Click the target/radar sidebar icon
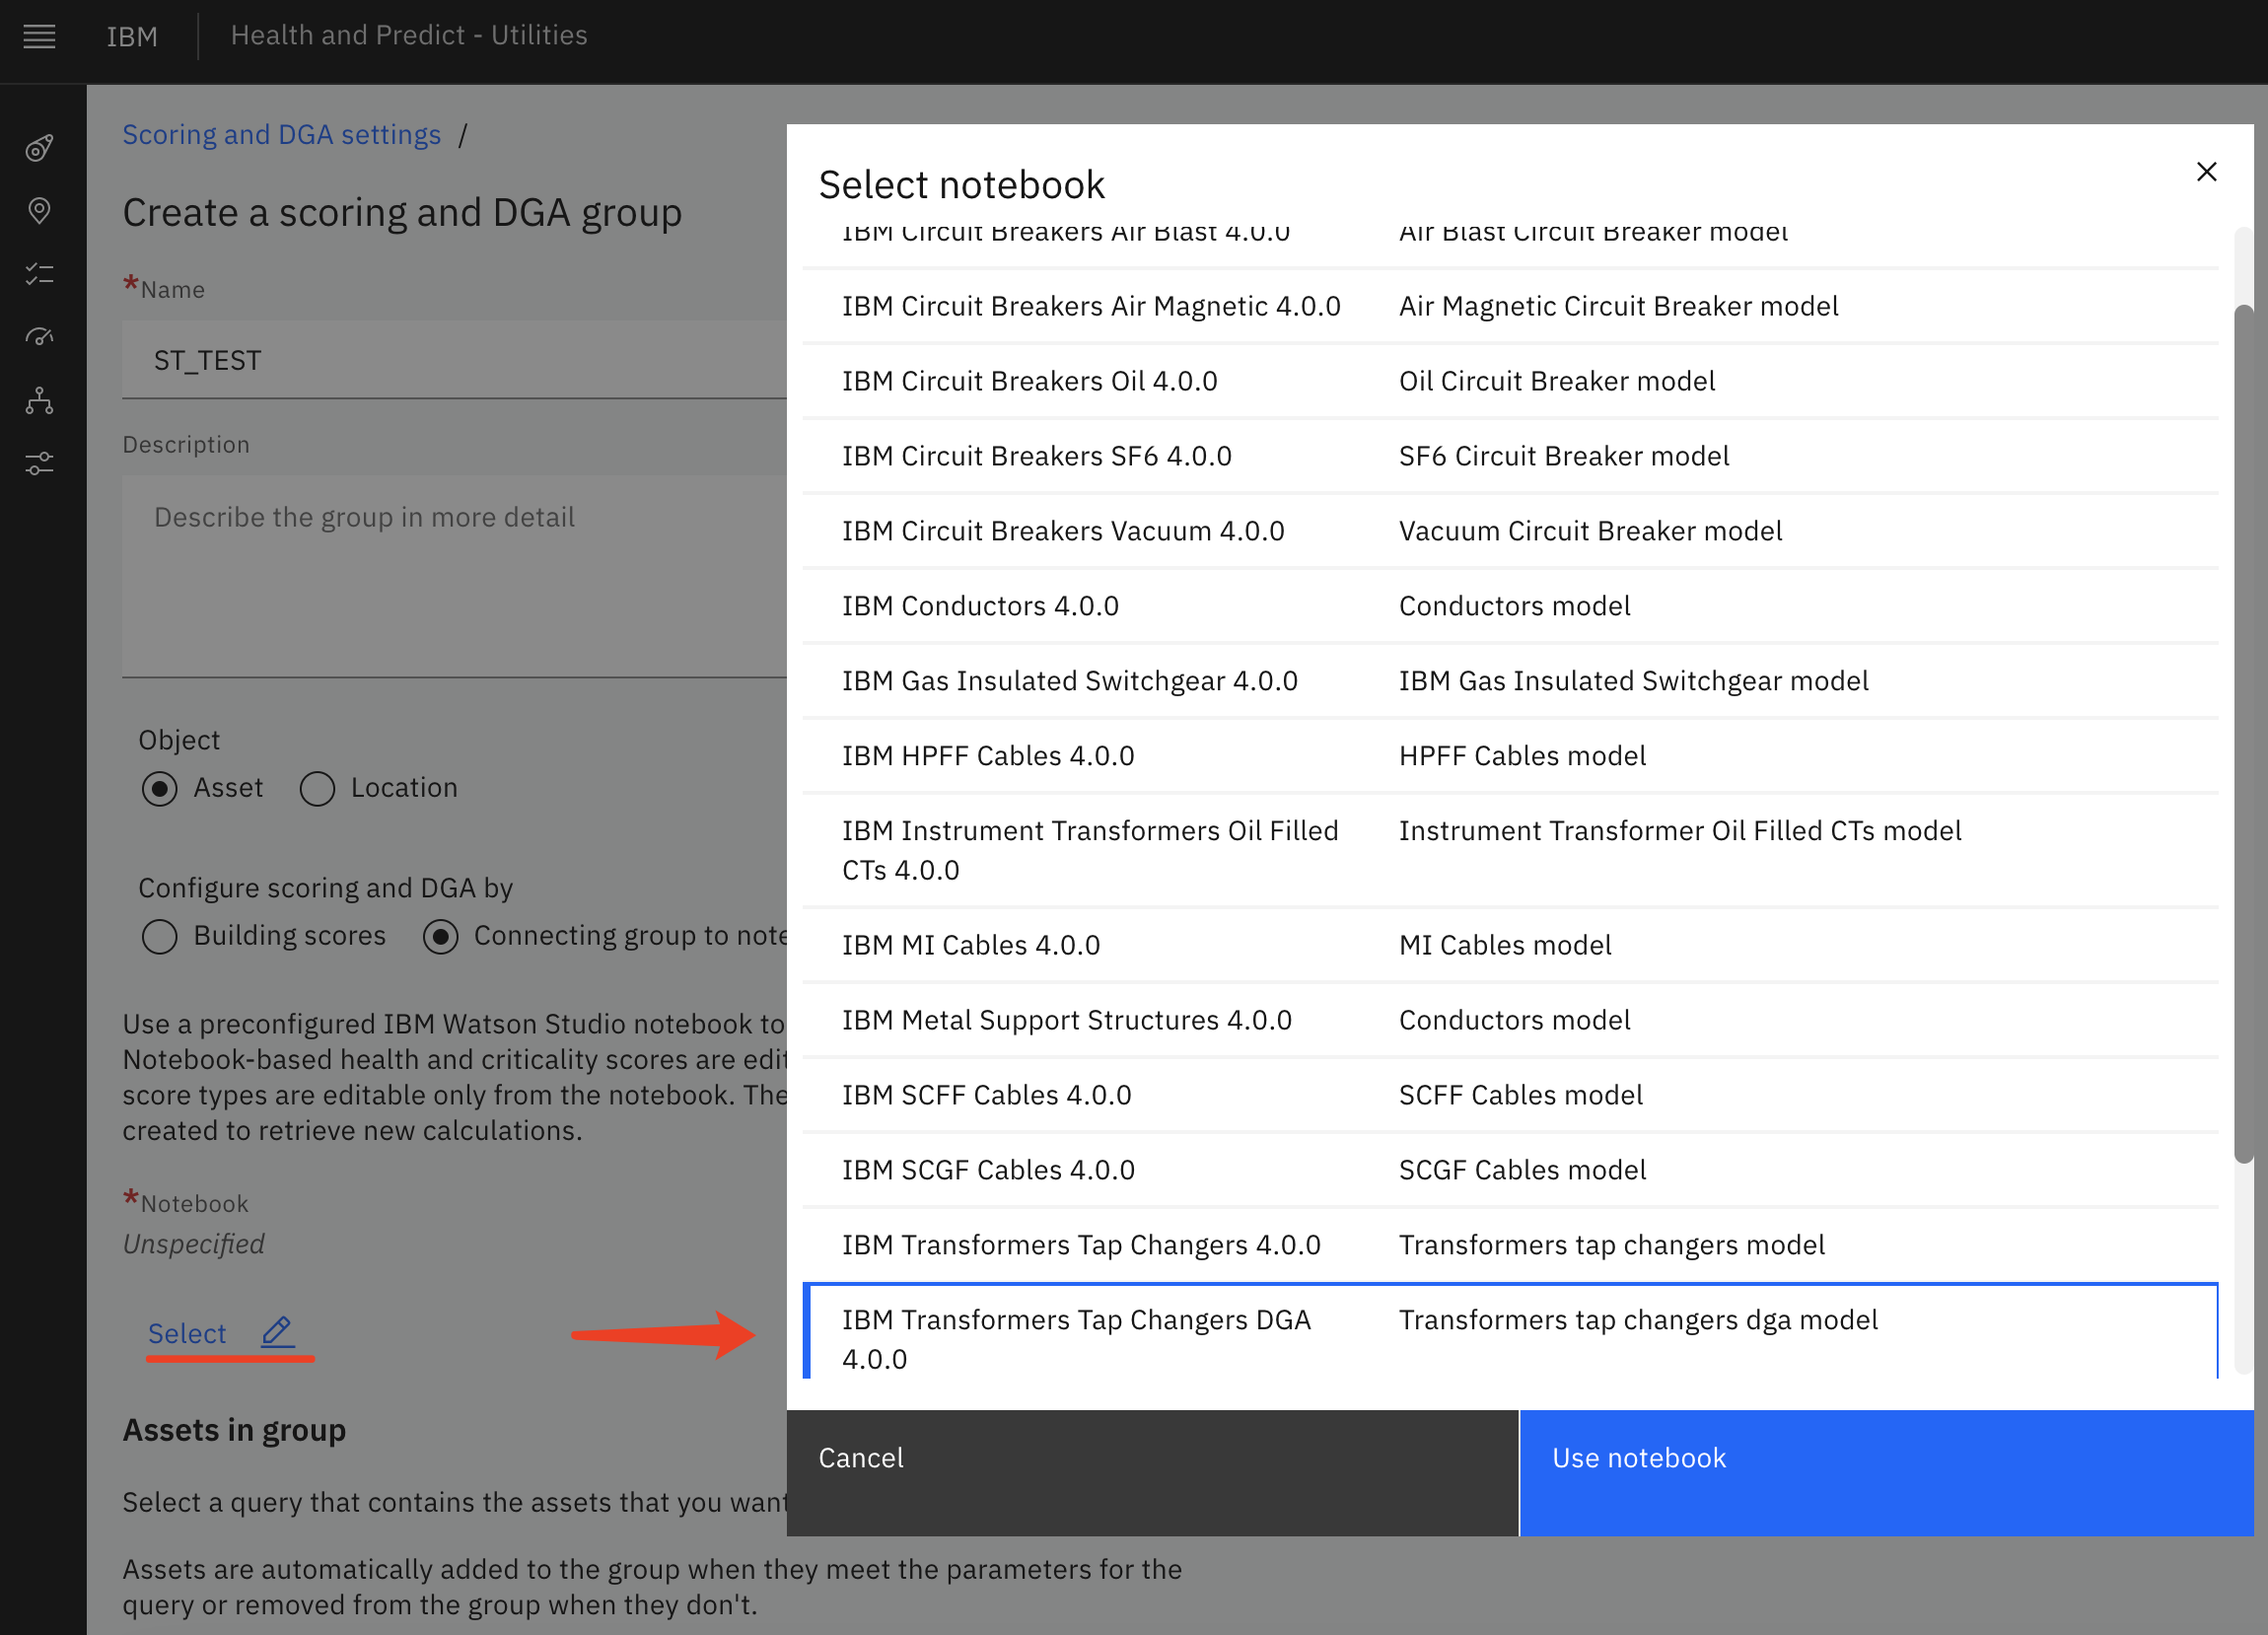Screen dimensions: 2268x1635 [x=39, y=149]
